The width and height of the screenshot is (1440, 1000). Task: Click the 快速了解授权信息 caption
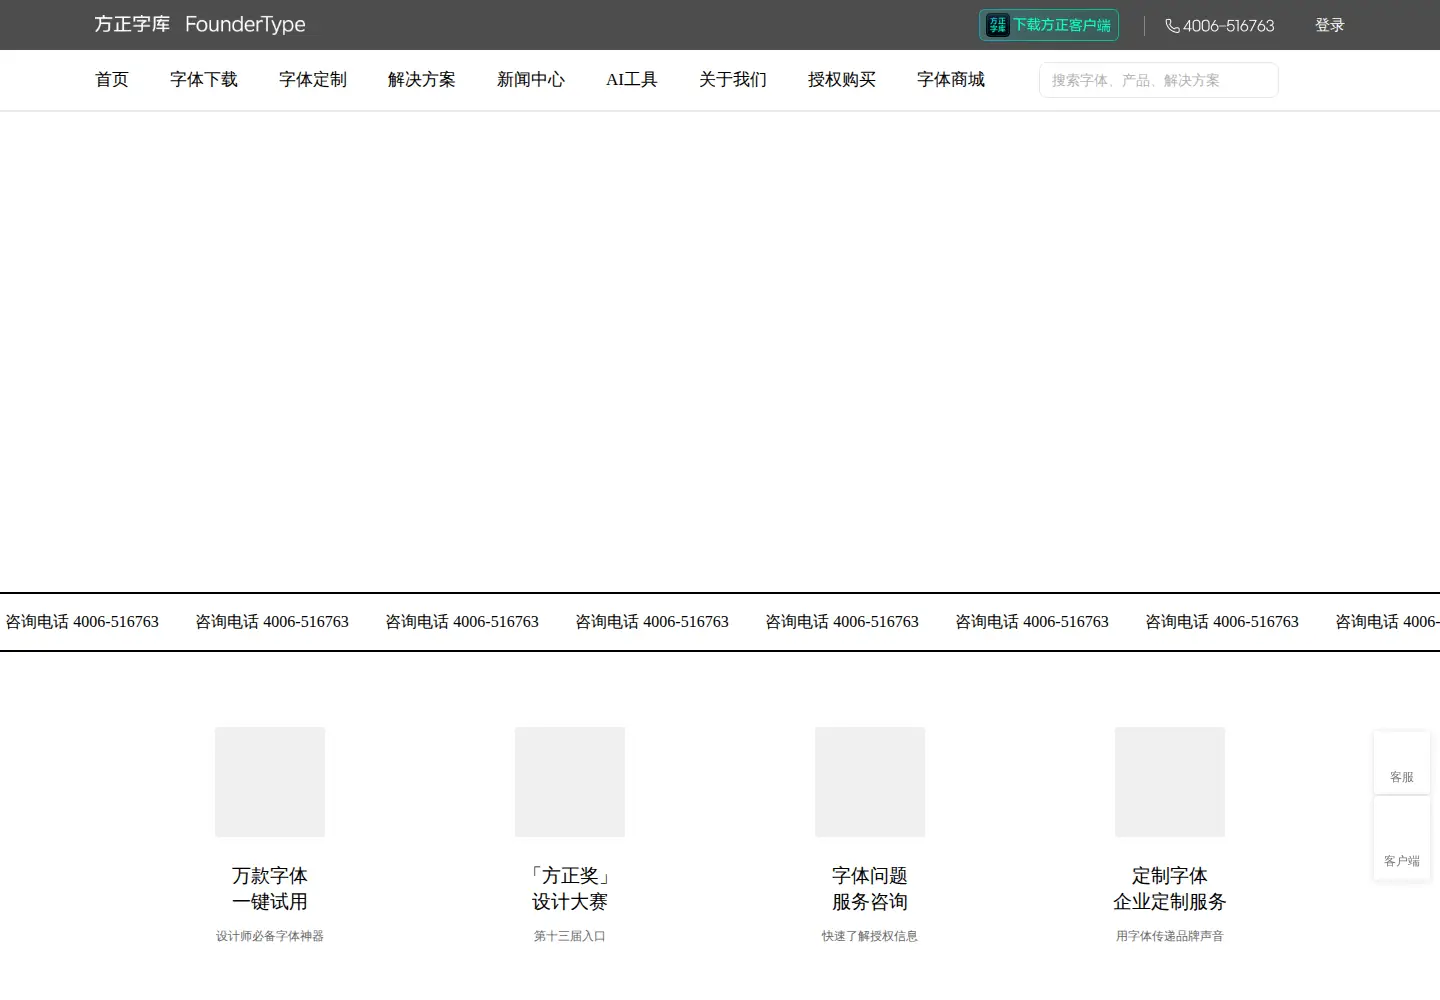(x=870, y=936)
